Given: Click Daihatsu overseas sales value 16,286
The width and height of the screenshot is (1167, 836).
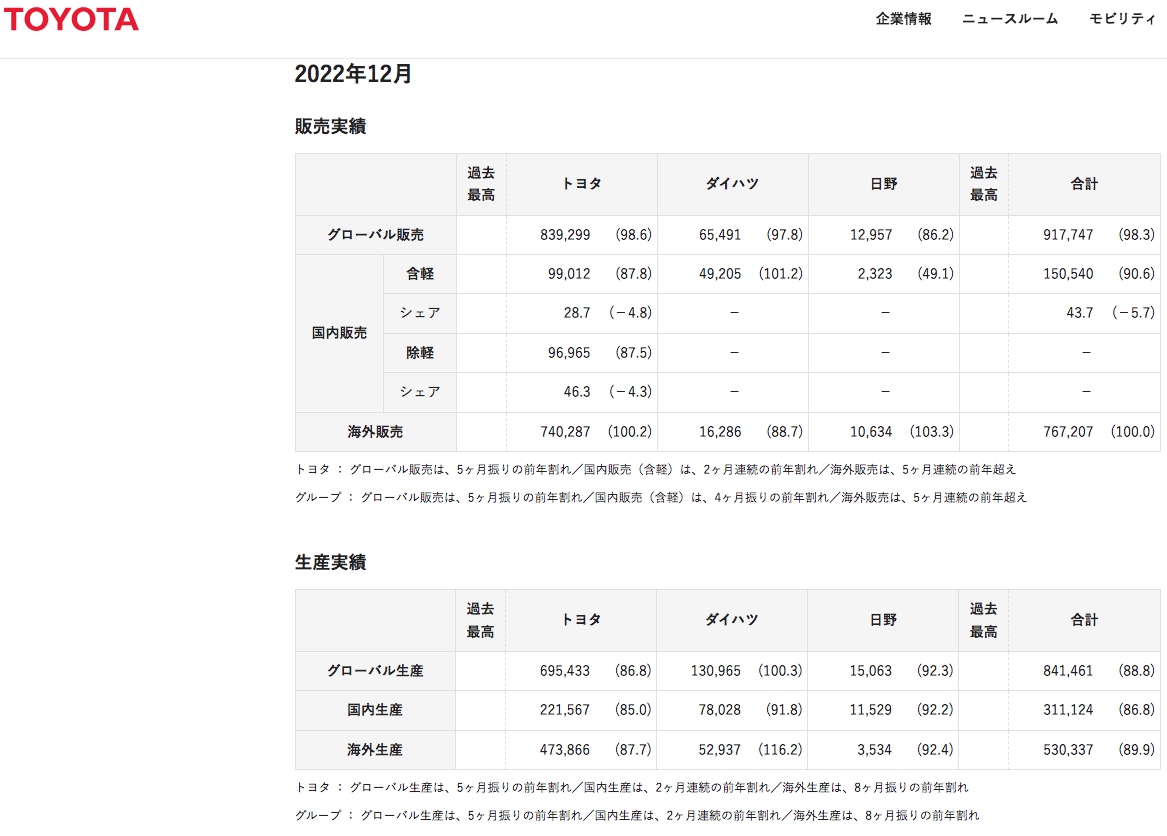Looking at the screenshot, I should pos(720,432).
